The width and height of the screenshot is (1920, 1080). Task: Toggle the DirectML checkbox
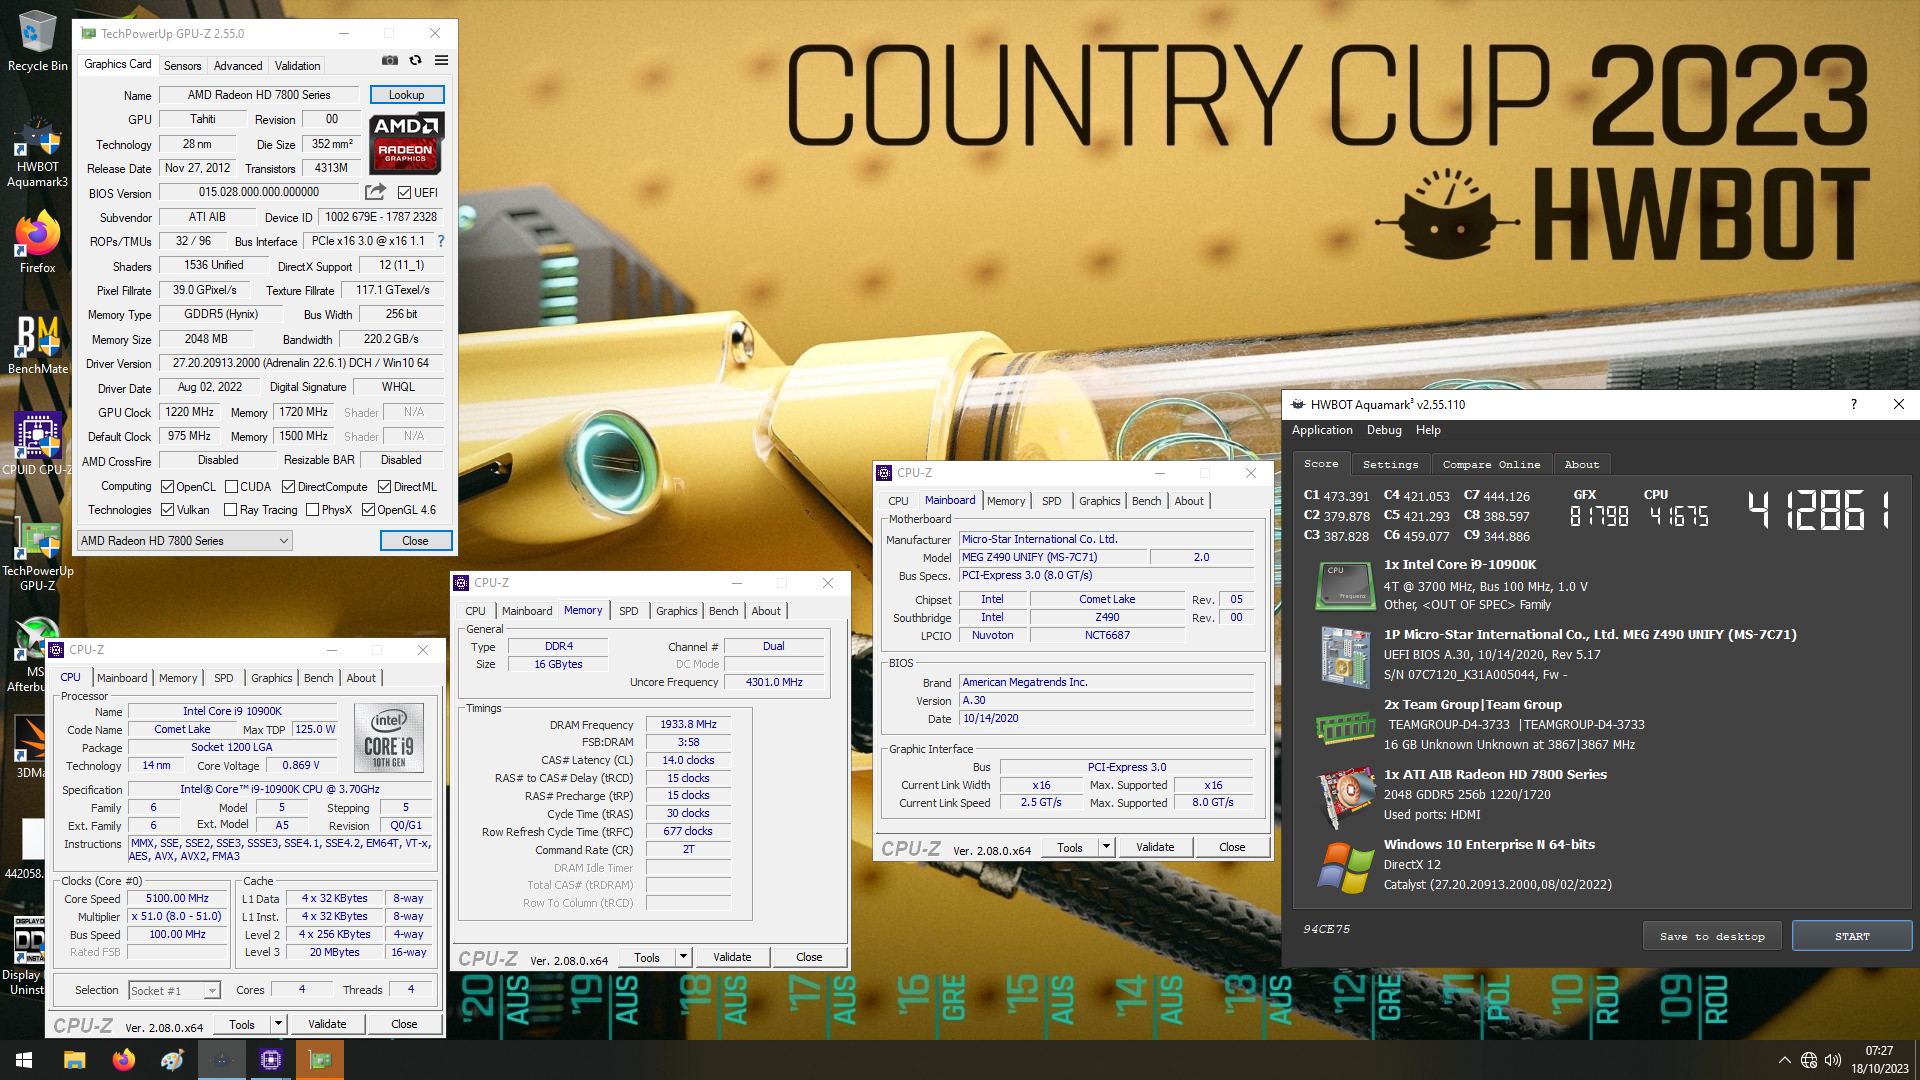(x=384, y=487)
